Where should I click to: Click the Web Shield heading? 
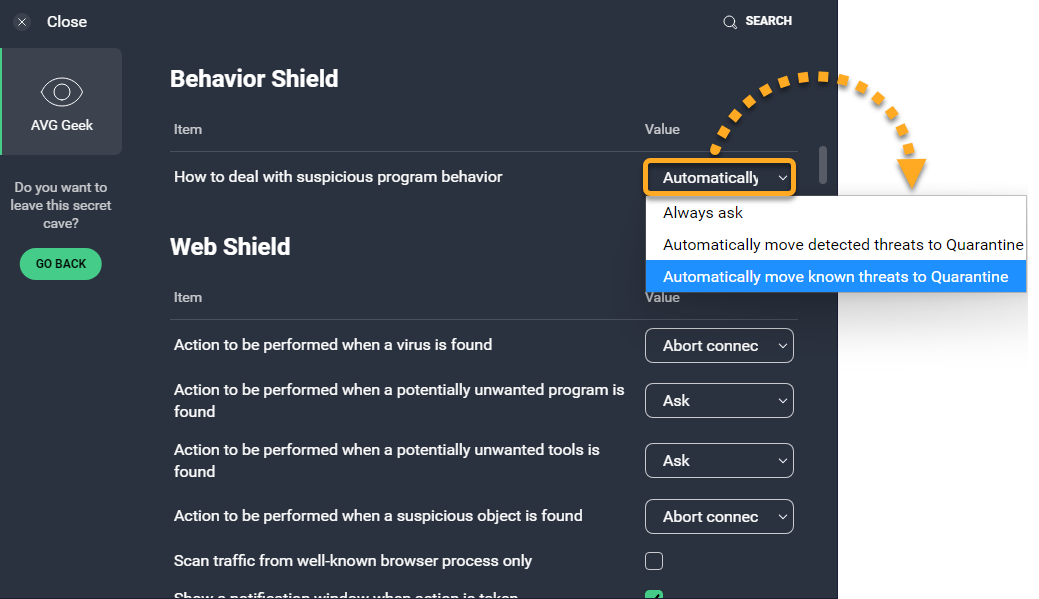click(230, 247)
